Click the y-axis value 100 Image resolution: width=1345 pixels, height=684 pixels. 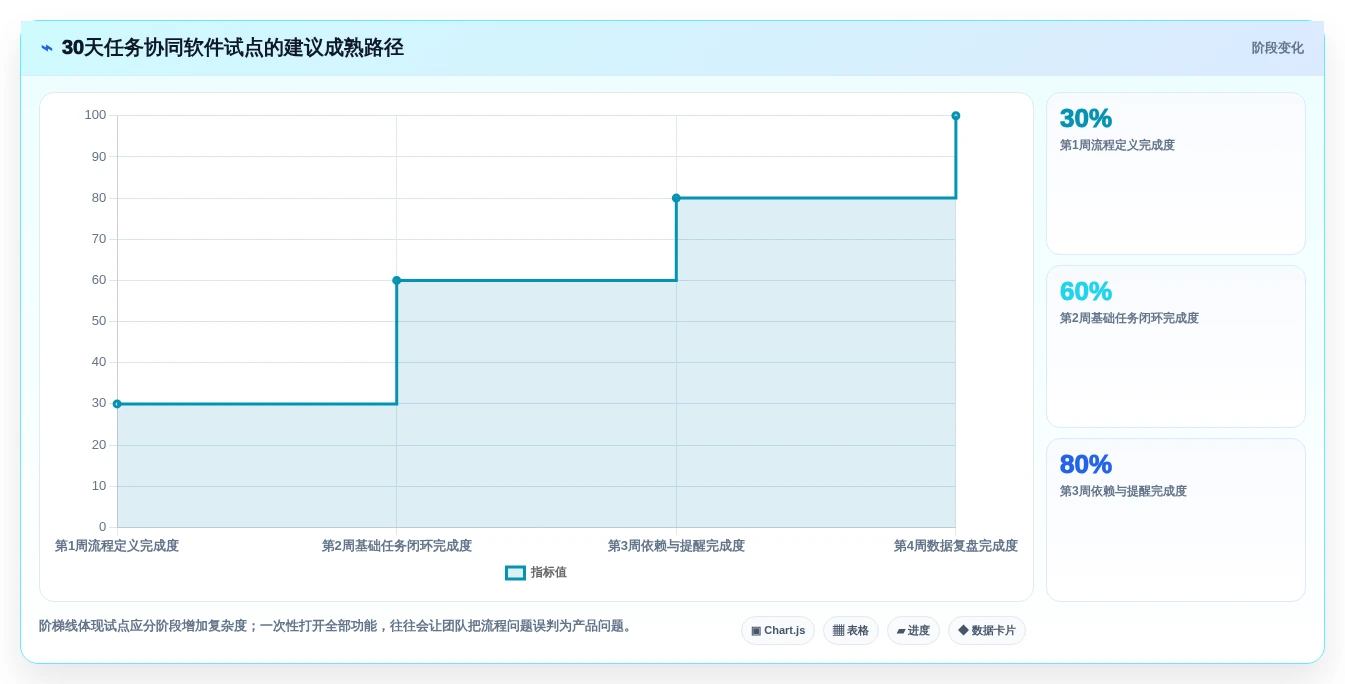pos(95,115)
